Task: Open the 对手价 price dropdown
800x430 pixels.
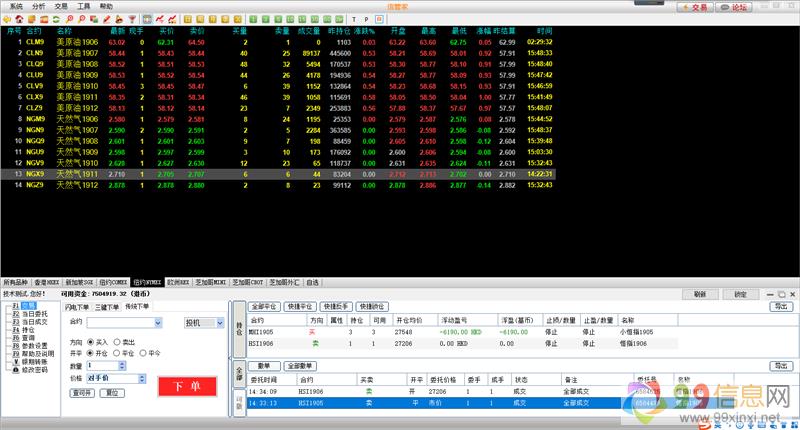Action: coord(142,379)
